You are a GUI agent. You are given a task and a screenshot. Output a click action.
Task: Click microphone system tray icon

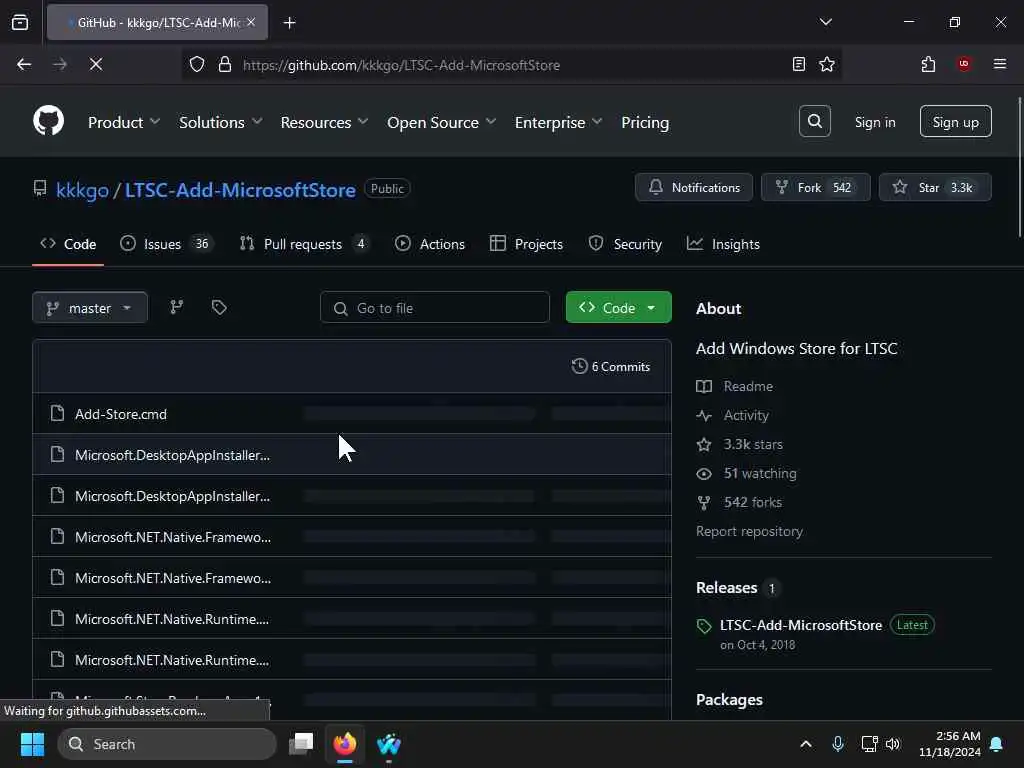838,744
